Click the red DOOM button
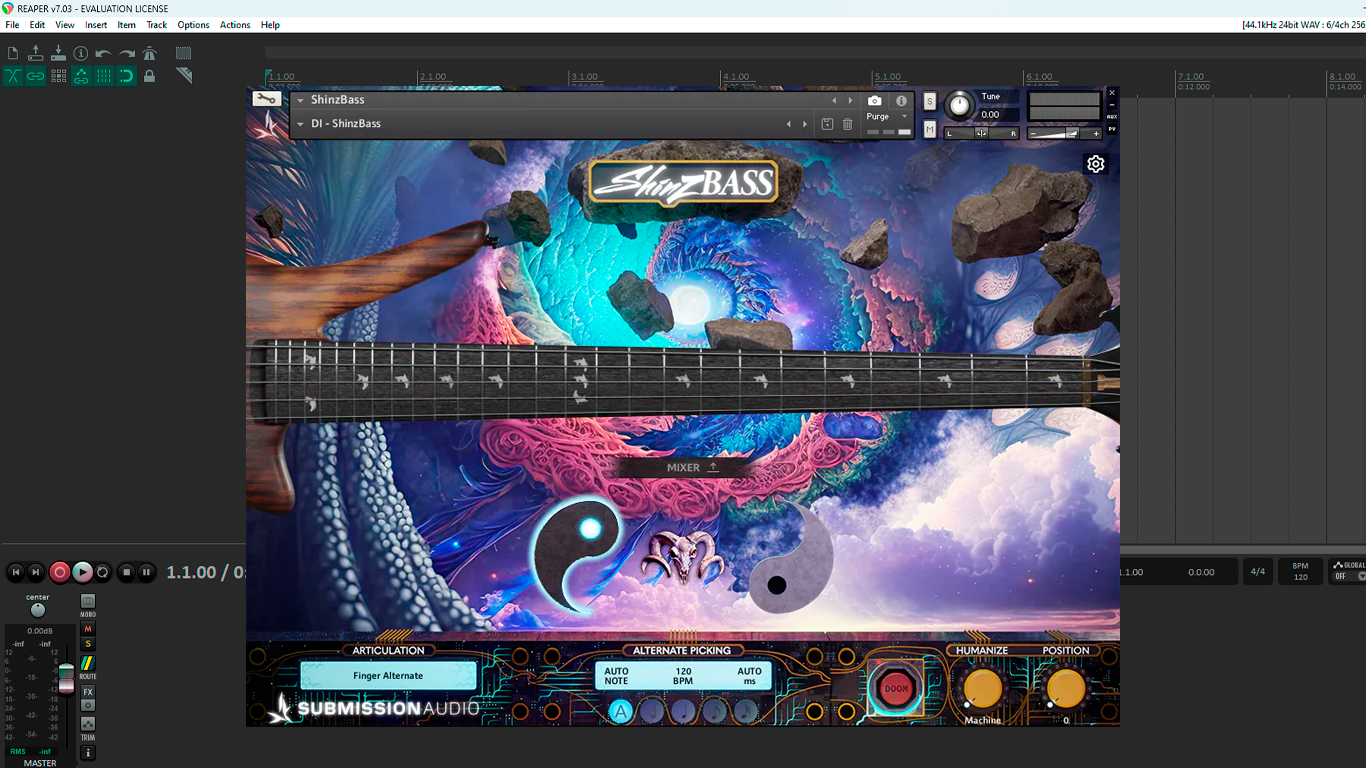Screen dimensions: 1366x768 coord(896,688)
